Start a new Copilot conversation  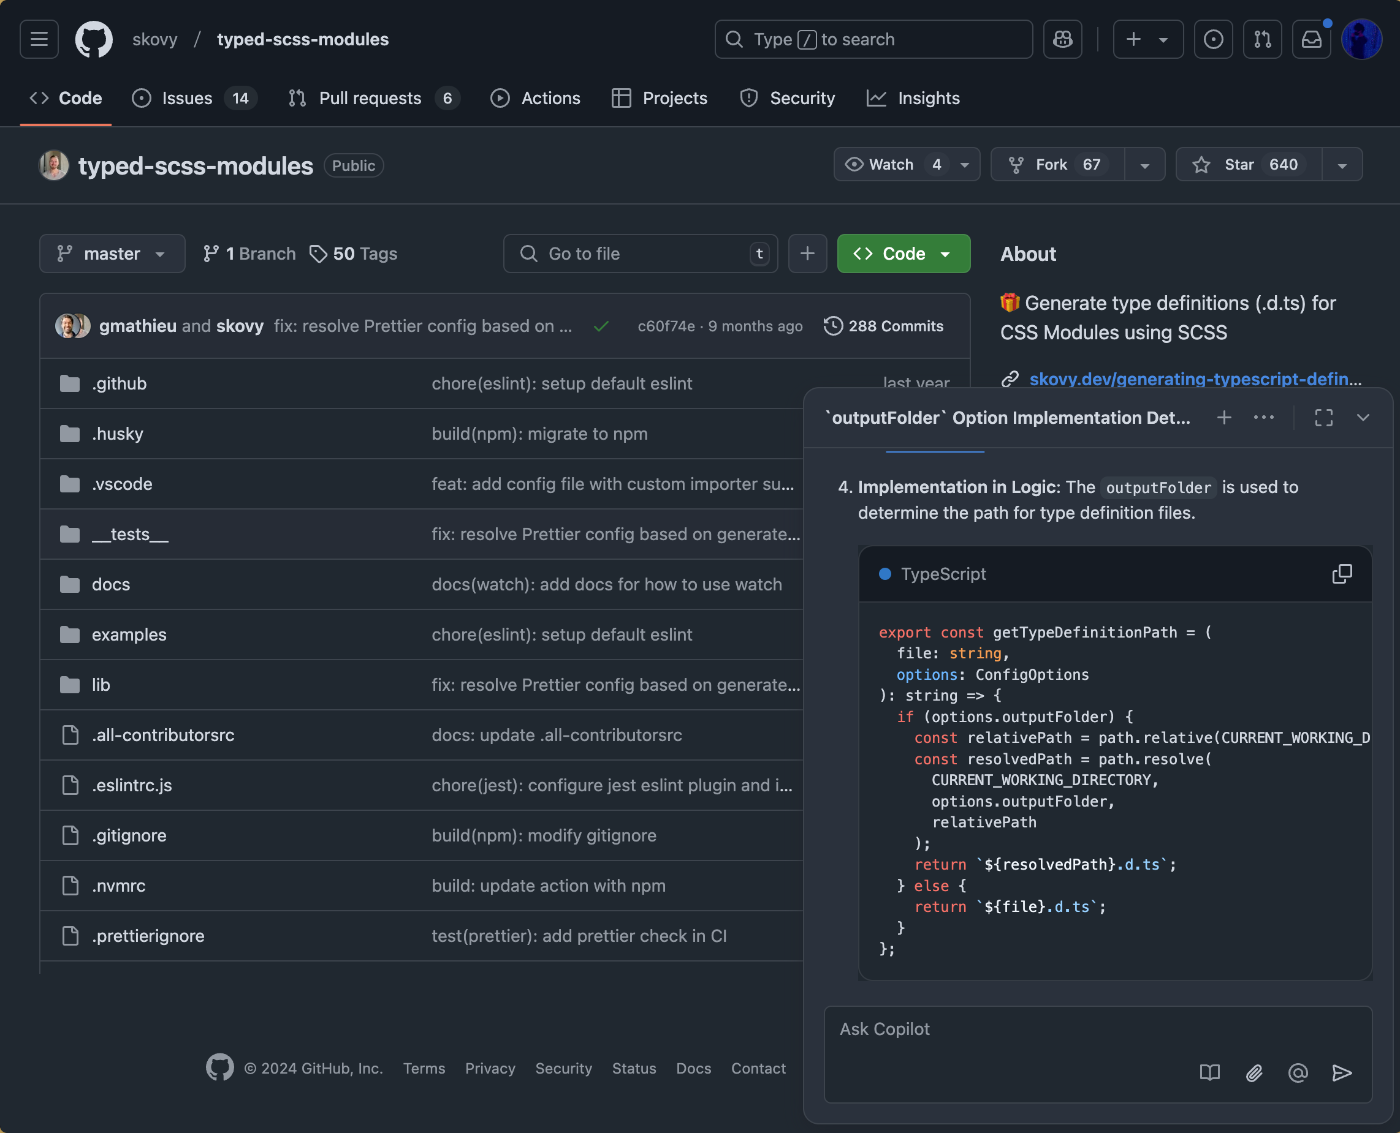click(x=1224, y=418)
